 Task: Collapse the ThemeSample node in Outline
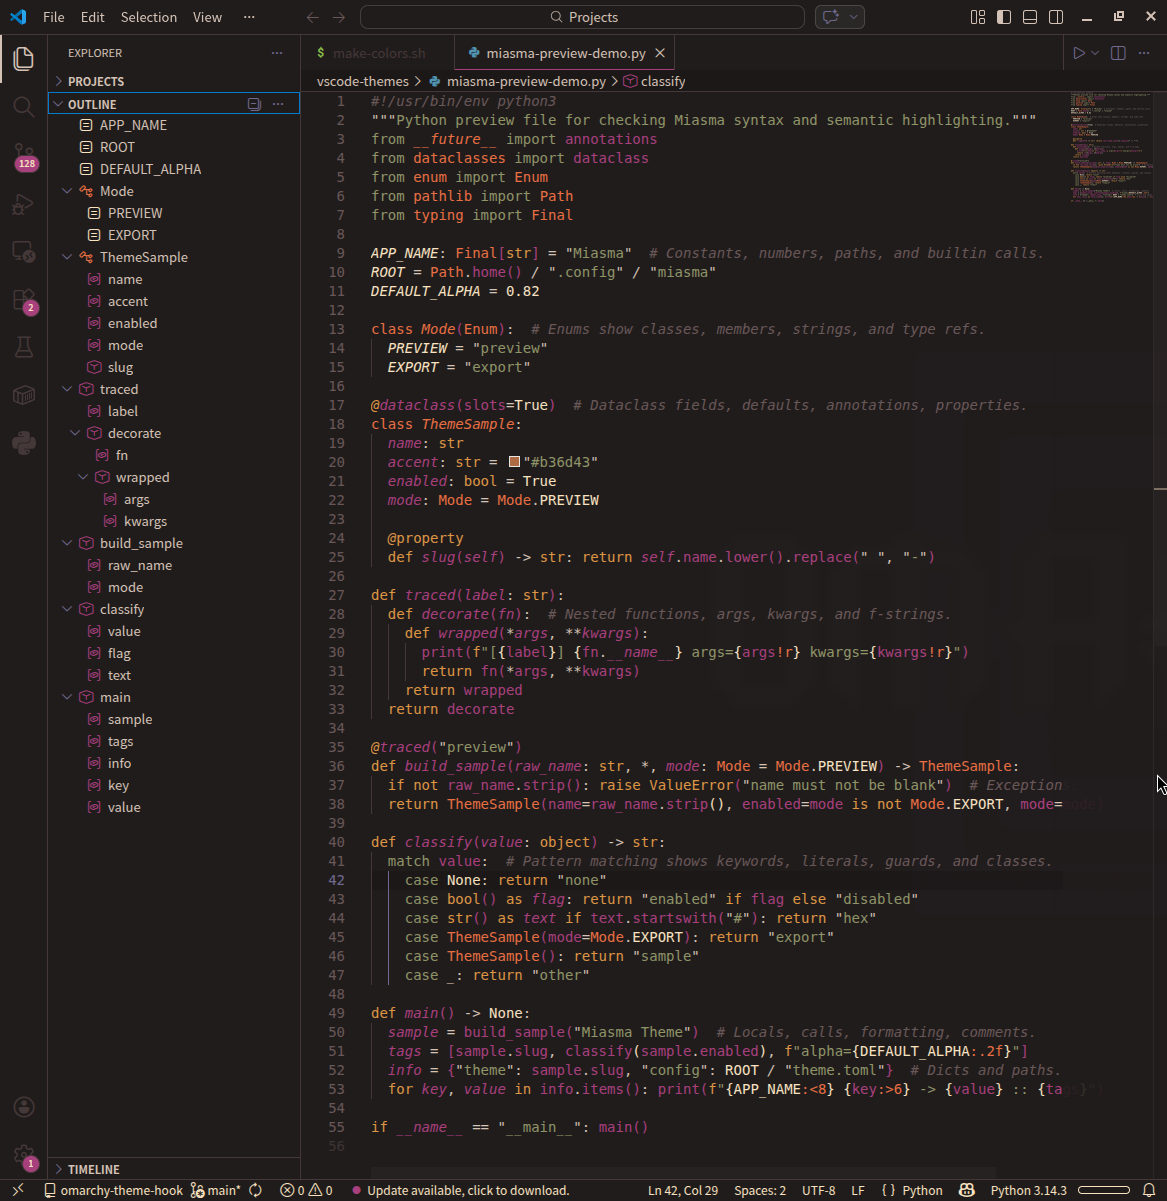click(67, 257)
